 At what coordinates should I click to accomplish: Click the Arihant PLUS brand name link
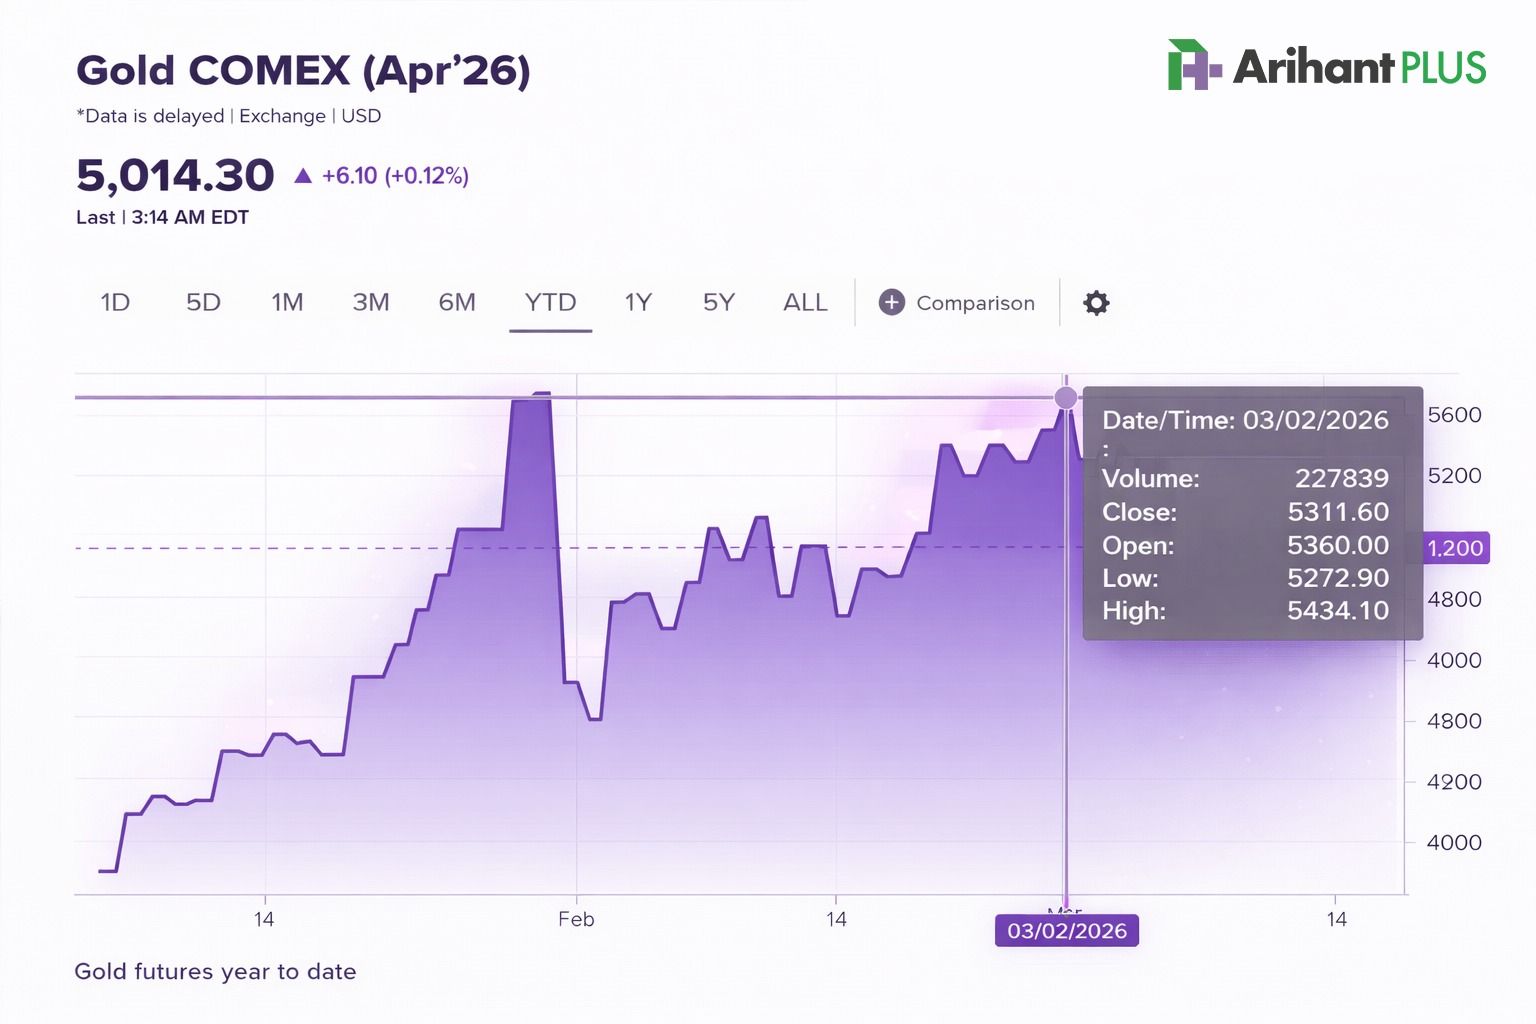(1360, 67)
